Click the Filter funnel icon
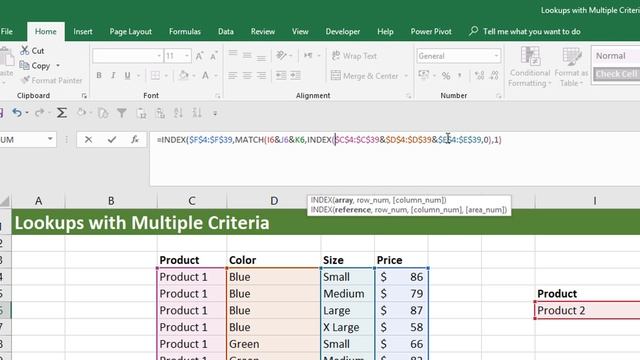This screenshot has width=640, height=360. coord(122,113)
